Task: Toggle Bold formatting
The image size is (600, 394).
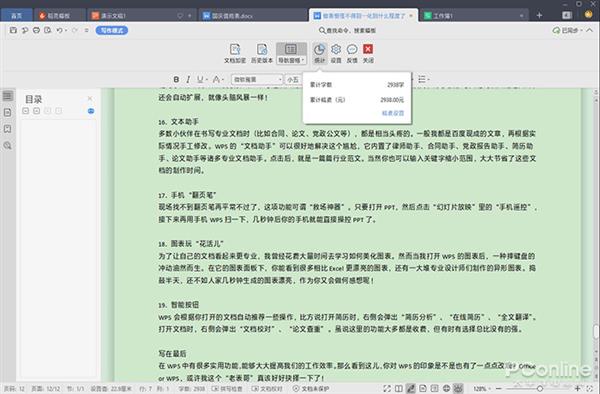Action: coord(176,79)
